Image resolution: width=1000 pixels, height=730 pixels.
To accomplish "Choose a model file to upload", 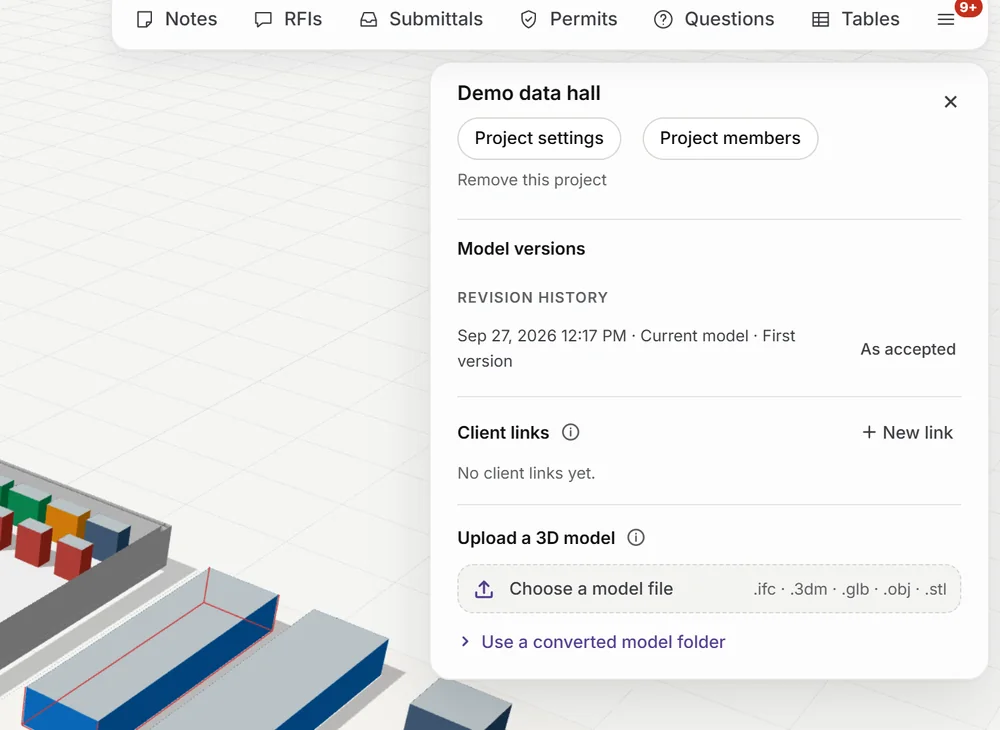I will (709, 589).
